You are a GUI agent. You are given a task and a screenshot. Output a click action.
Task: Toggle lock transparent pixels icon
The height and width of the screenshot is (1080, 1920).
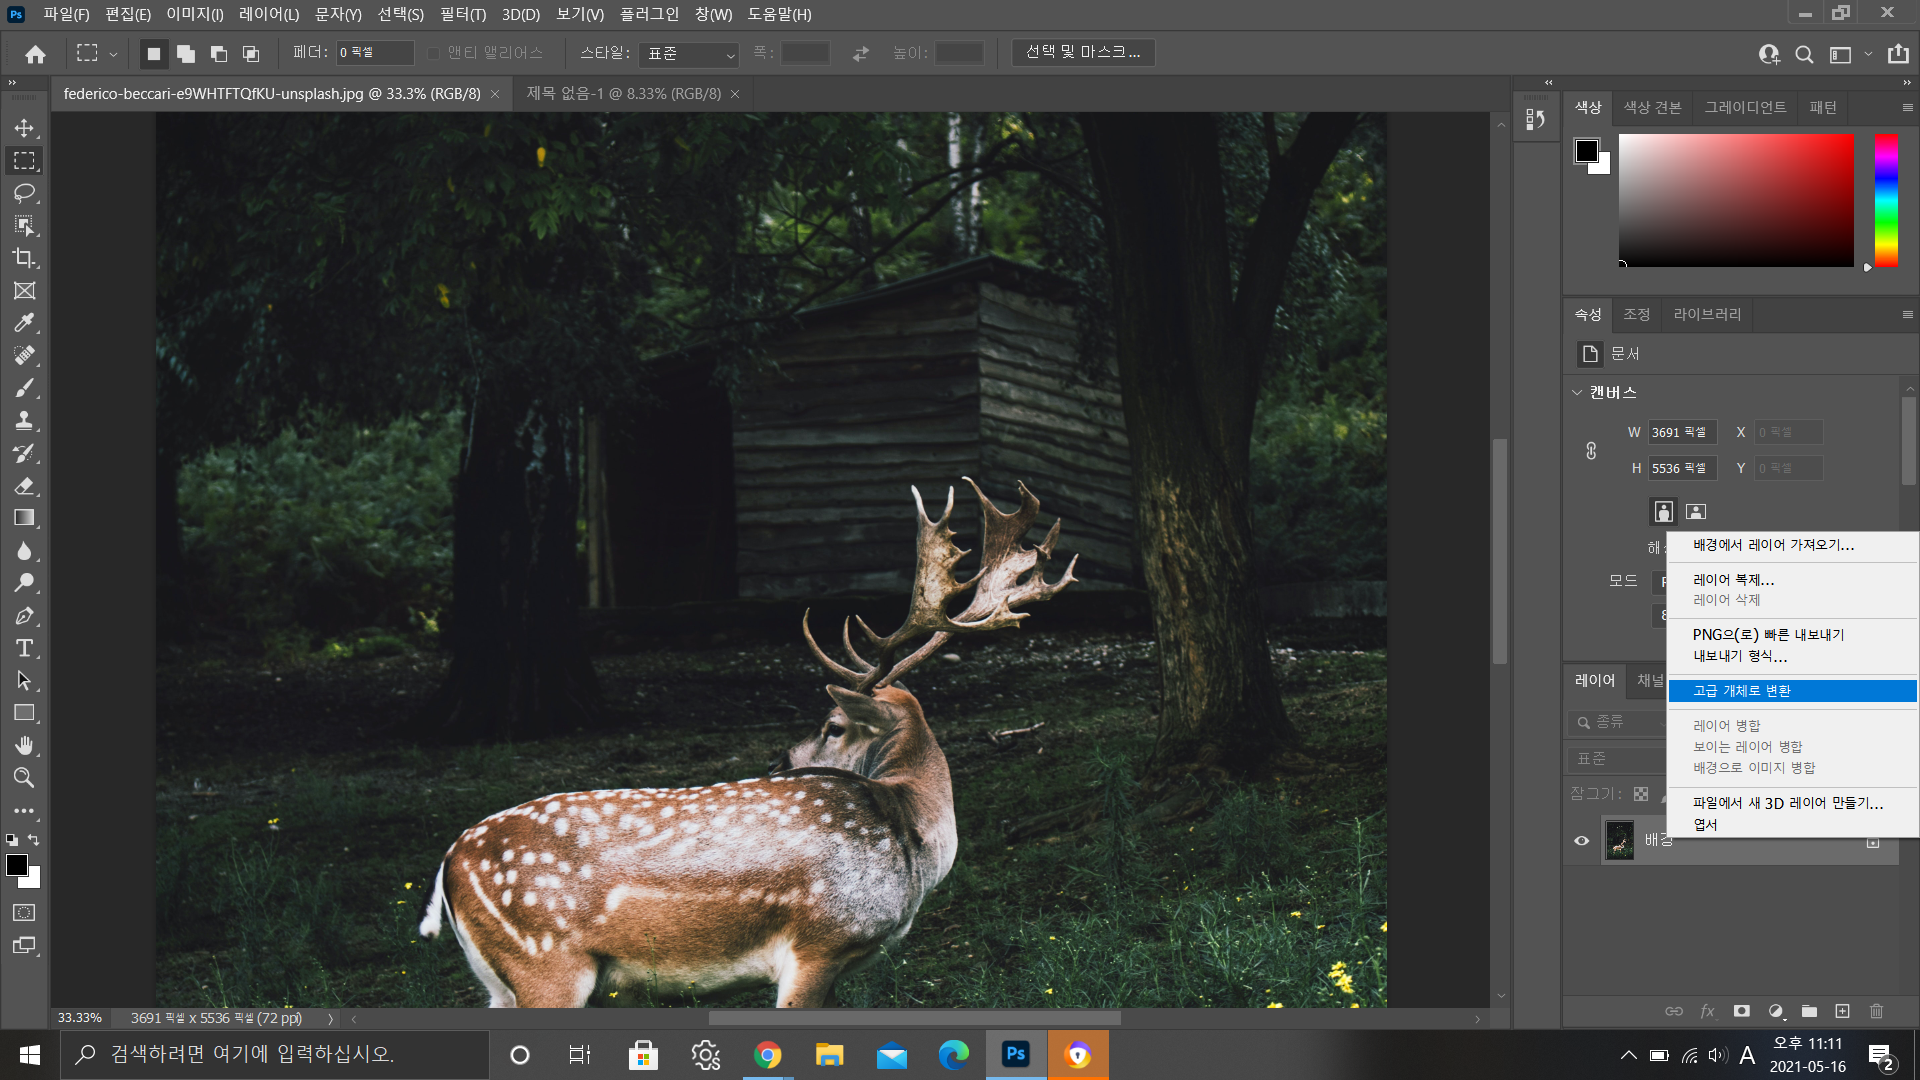coord(1641,794)
